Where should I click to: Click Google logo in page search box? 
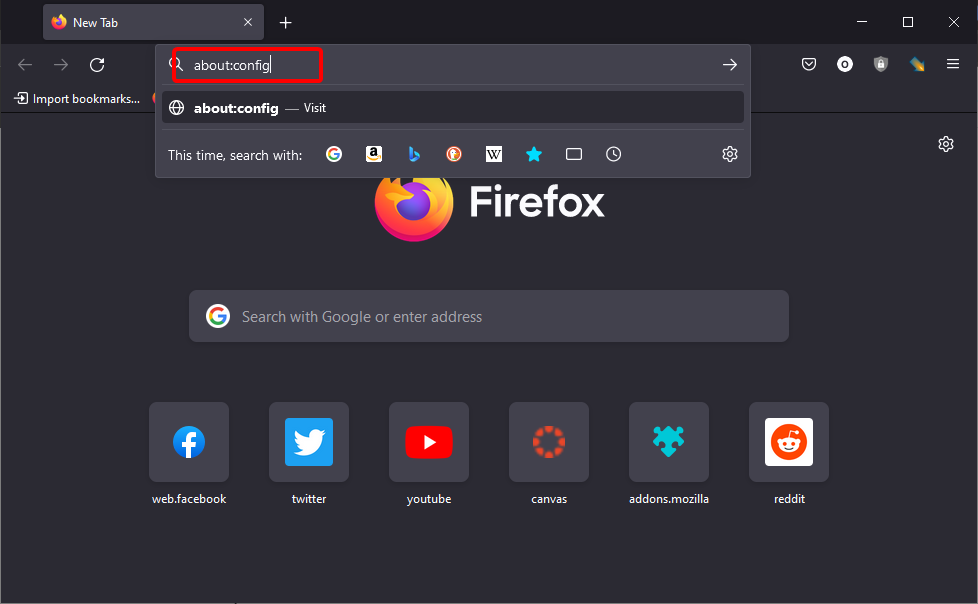click(x=218, y=316)
